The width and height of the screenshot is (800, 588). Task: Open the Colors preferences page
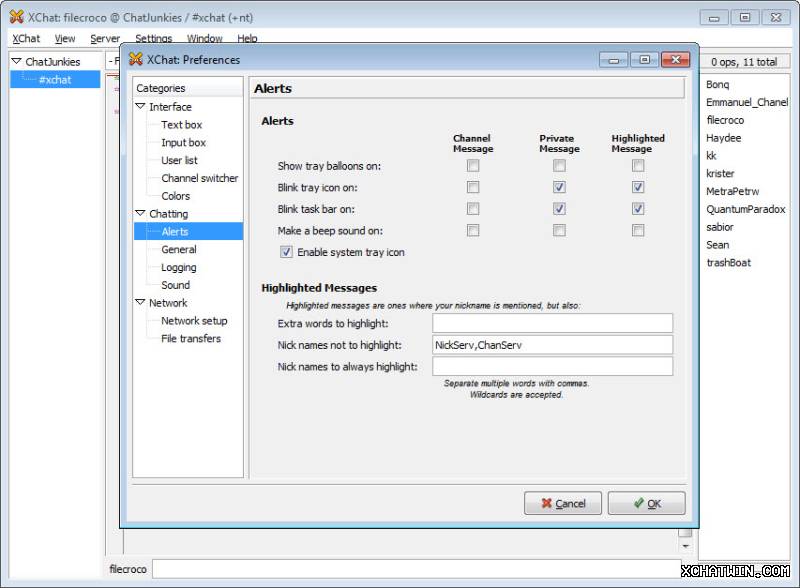click(175, 196)
